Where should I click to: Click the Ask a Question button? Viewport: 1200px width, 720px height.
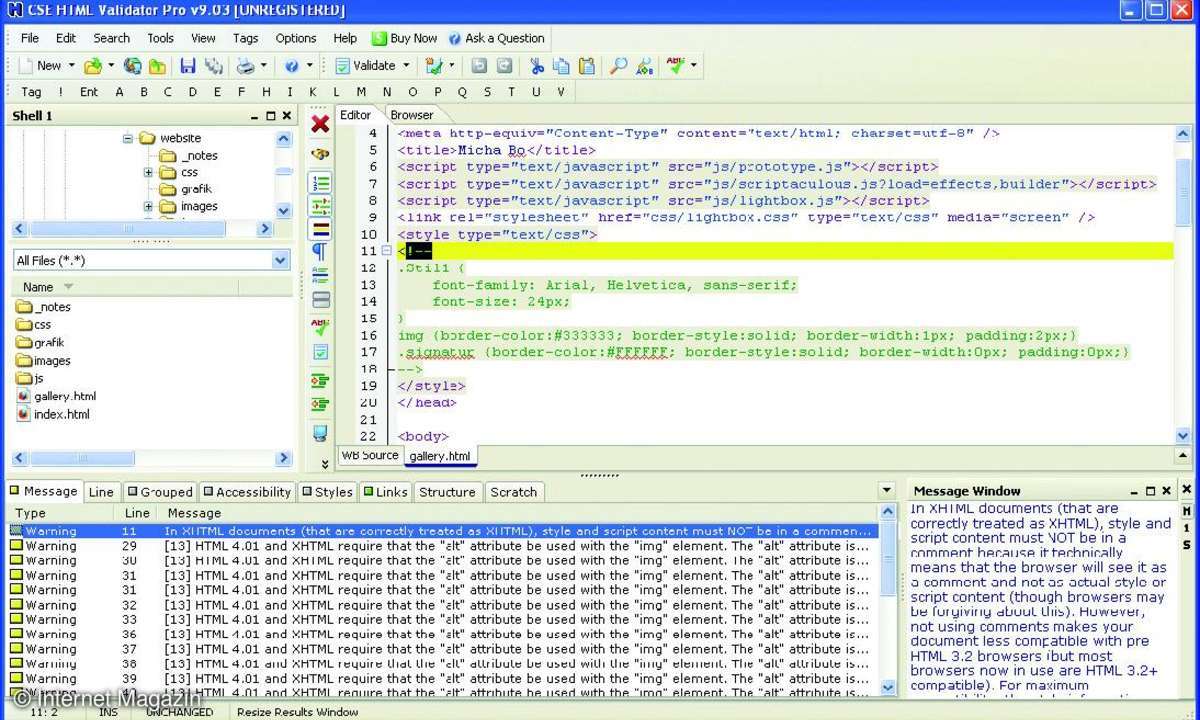click(496, 38)
